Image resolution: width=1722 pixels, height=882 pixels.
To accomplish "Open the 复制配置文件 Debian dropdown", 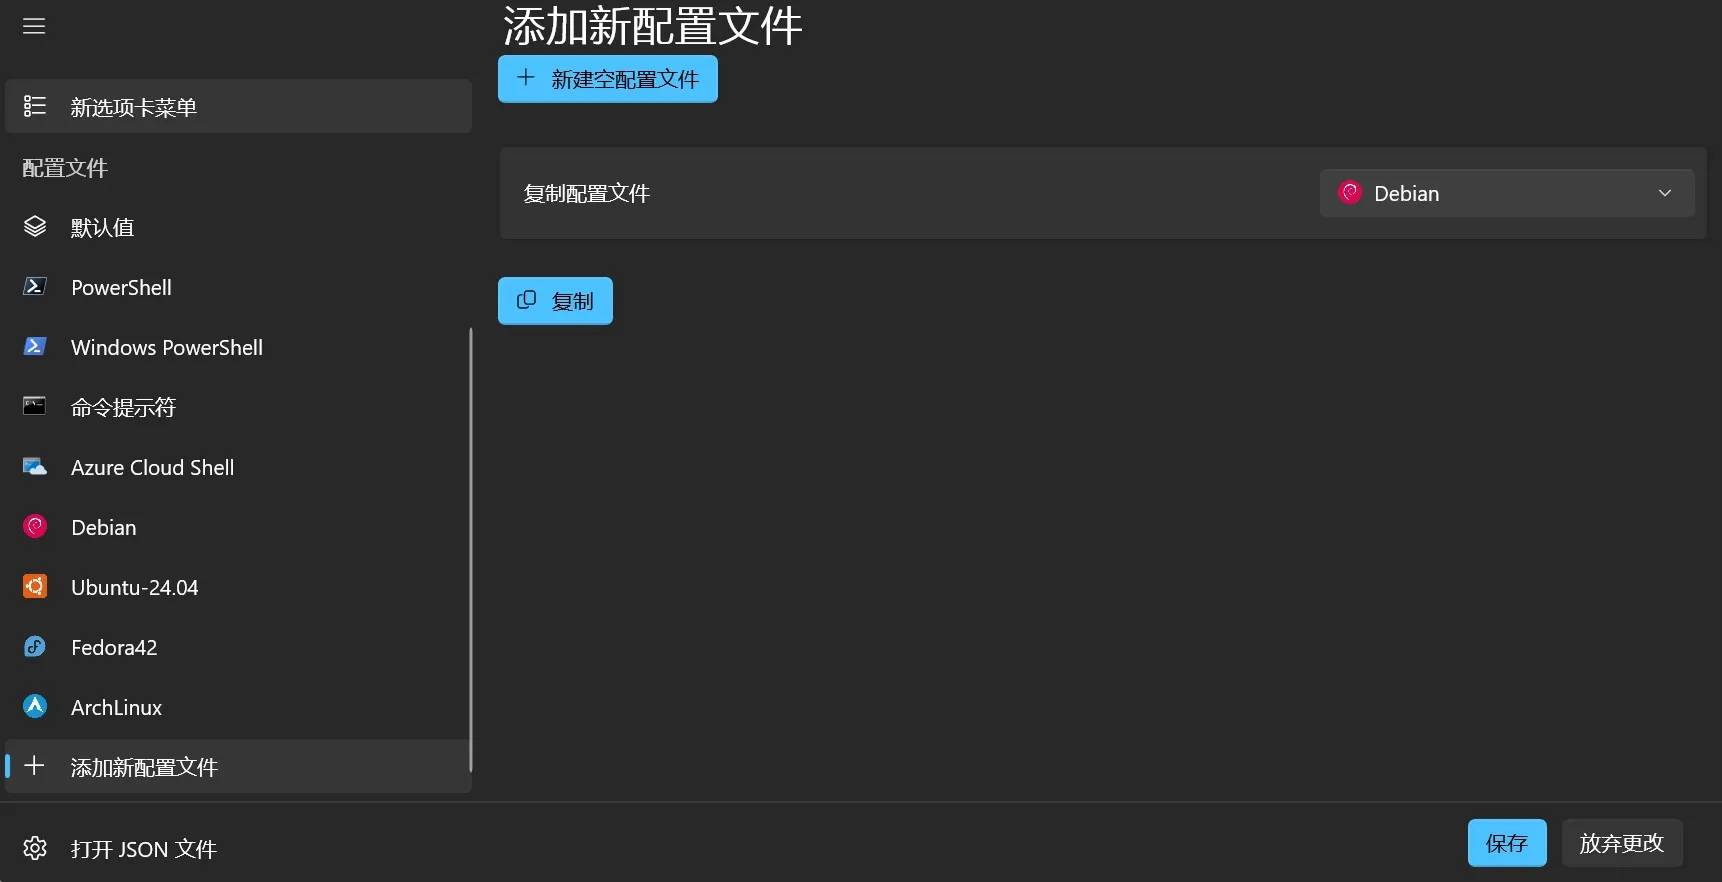I will pyautogui.click(x=1505, y=193).
